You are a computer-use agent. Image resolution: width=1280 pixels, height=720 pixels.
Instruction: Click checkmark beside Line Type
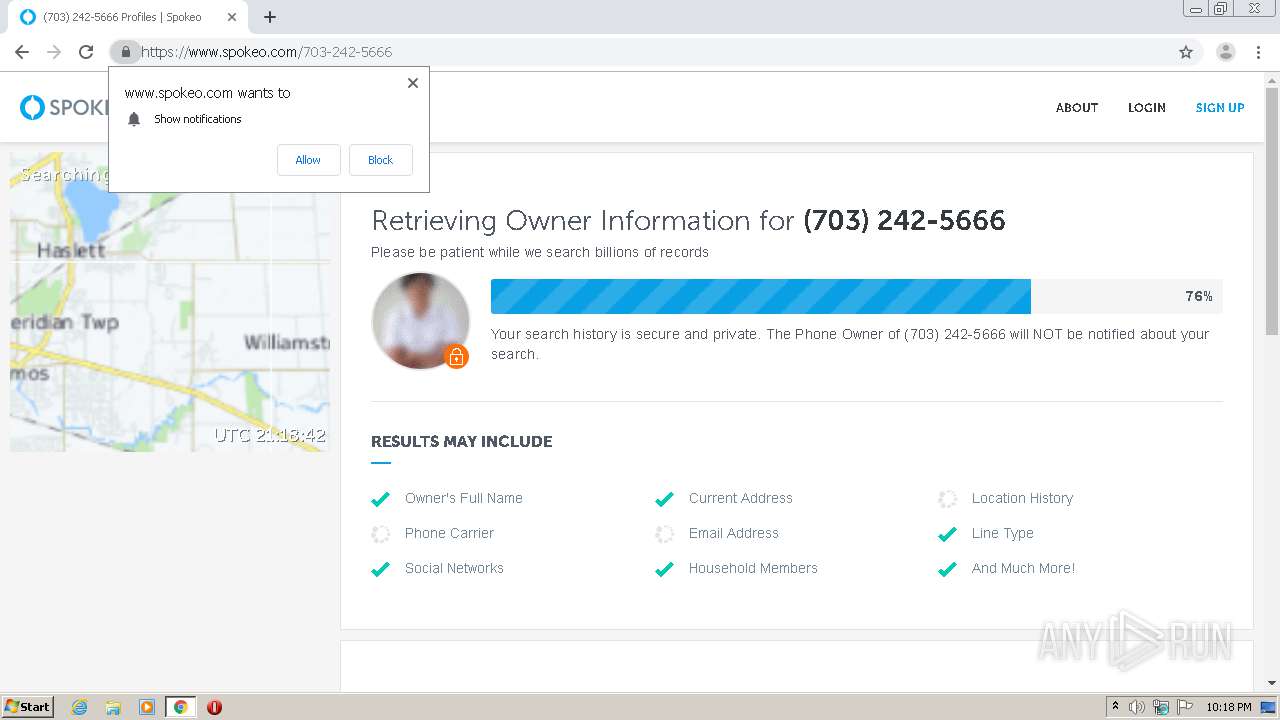pos(947,534)
